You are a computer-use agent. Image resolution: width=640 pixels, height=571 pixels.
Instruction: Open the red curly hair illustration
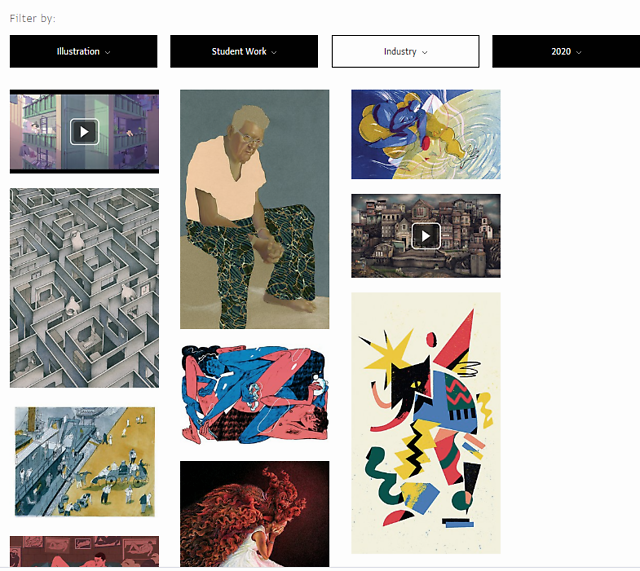tap(254, 514)
